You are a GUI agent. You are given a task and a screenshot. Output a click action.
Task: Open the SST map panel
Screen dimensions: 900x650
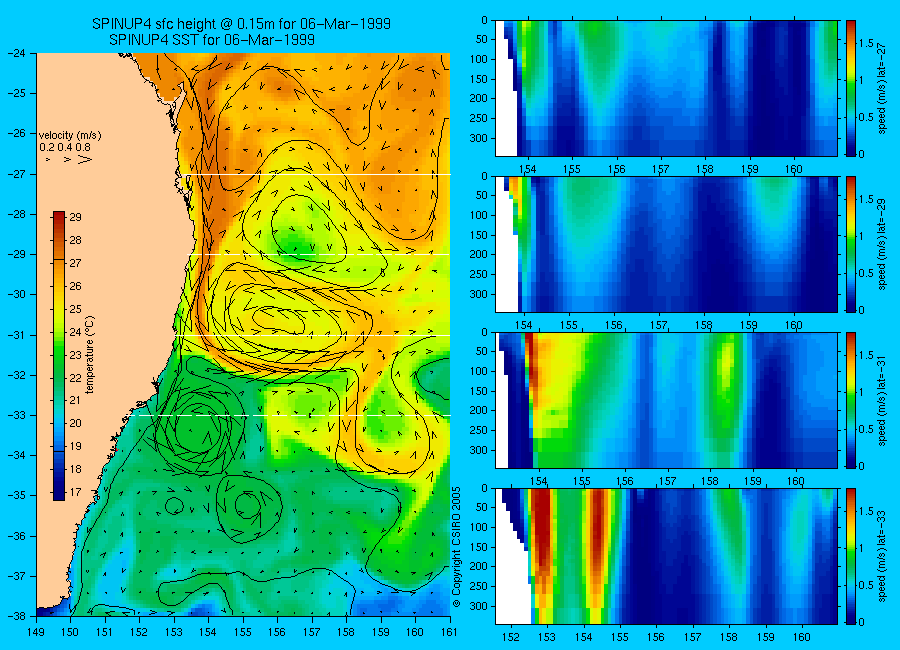[243, 334]
